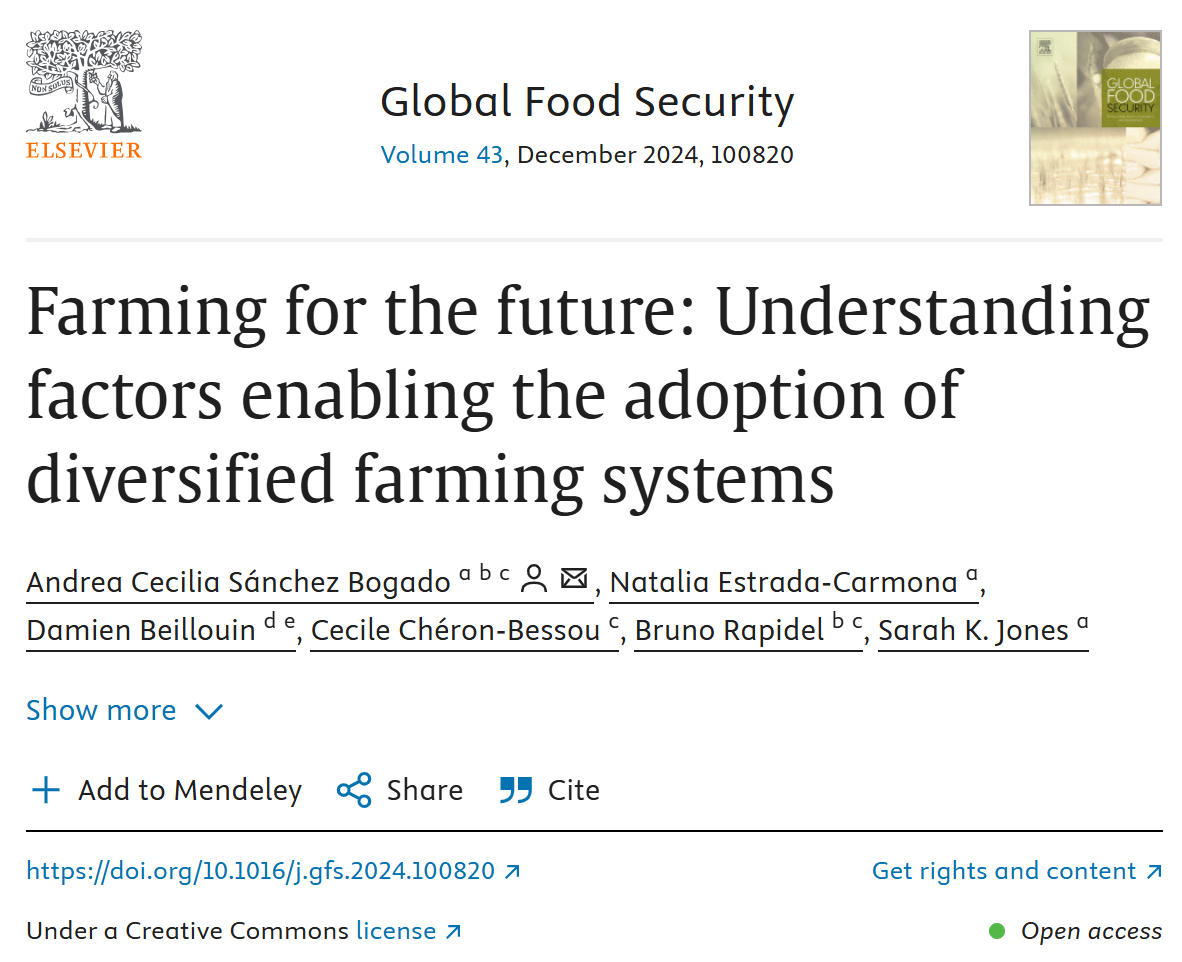Open author Cecile Chéron-Bessou details

454,631
